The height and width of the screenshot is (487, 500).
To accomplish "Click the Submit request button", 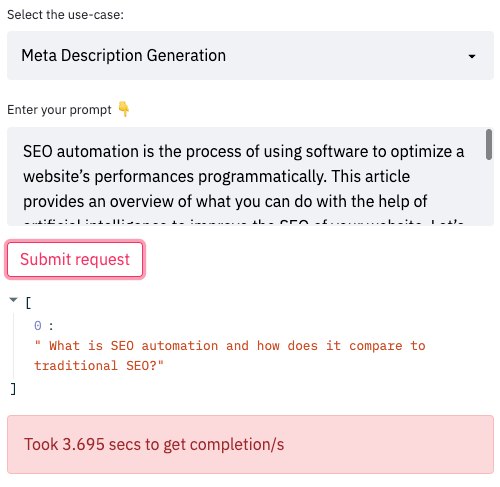I will 75,259.
